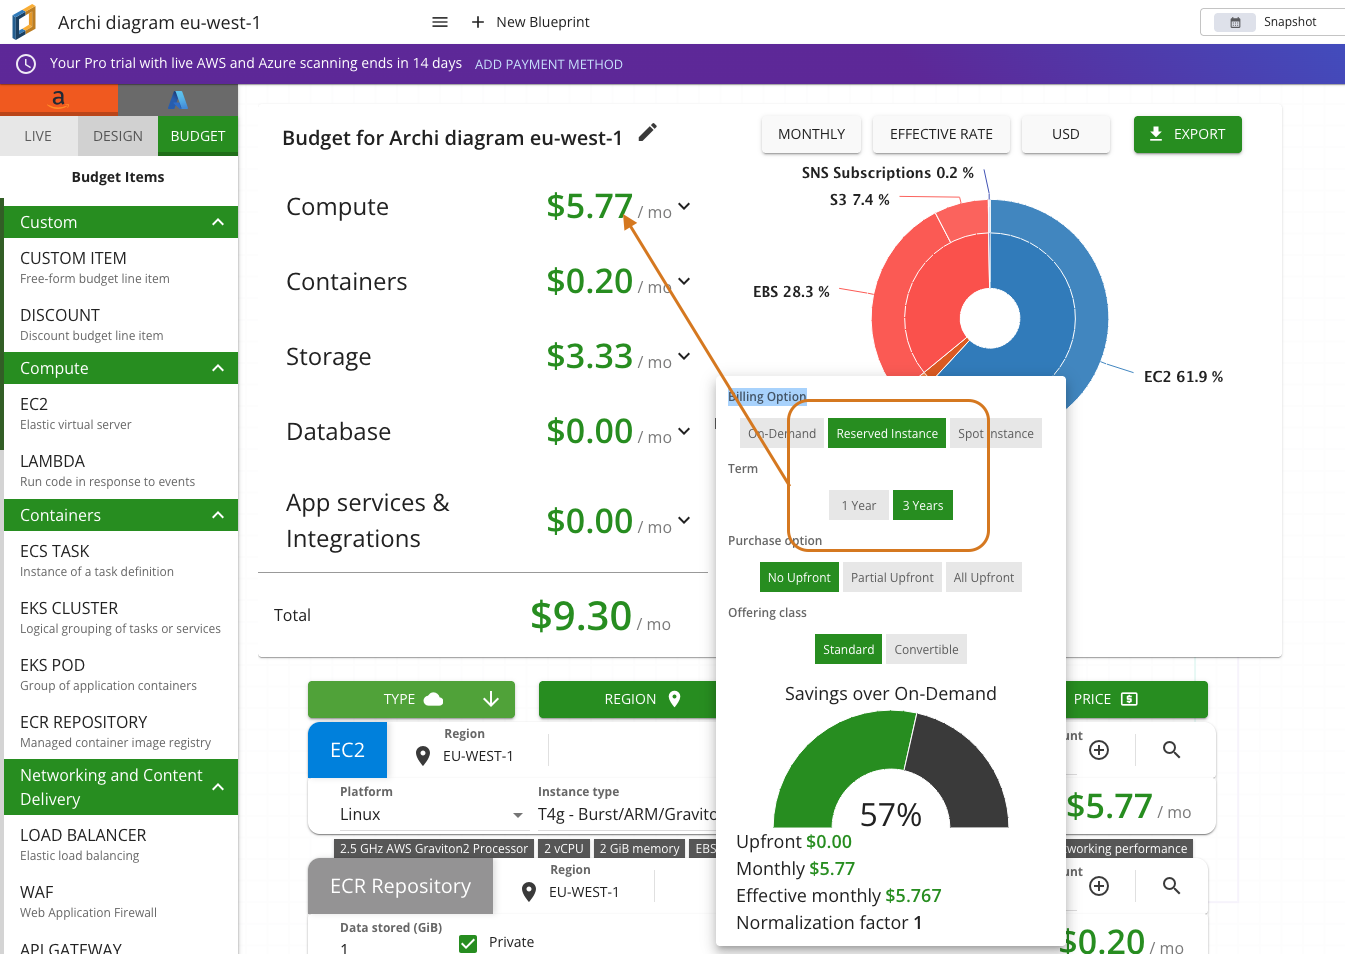Click the blue EC2 card label
1345x954 pixels.
[347, 750]
